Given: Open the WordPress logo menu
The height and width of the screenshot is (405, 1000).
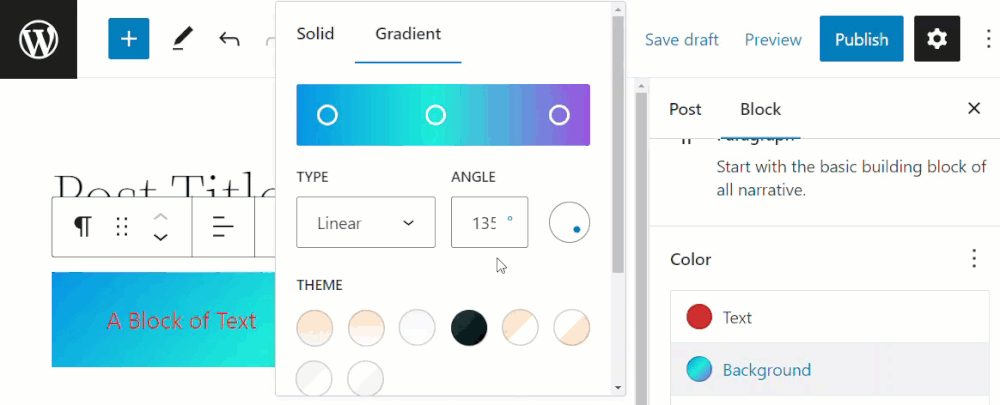Looking at the screenshot, I should point(38,39).
